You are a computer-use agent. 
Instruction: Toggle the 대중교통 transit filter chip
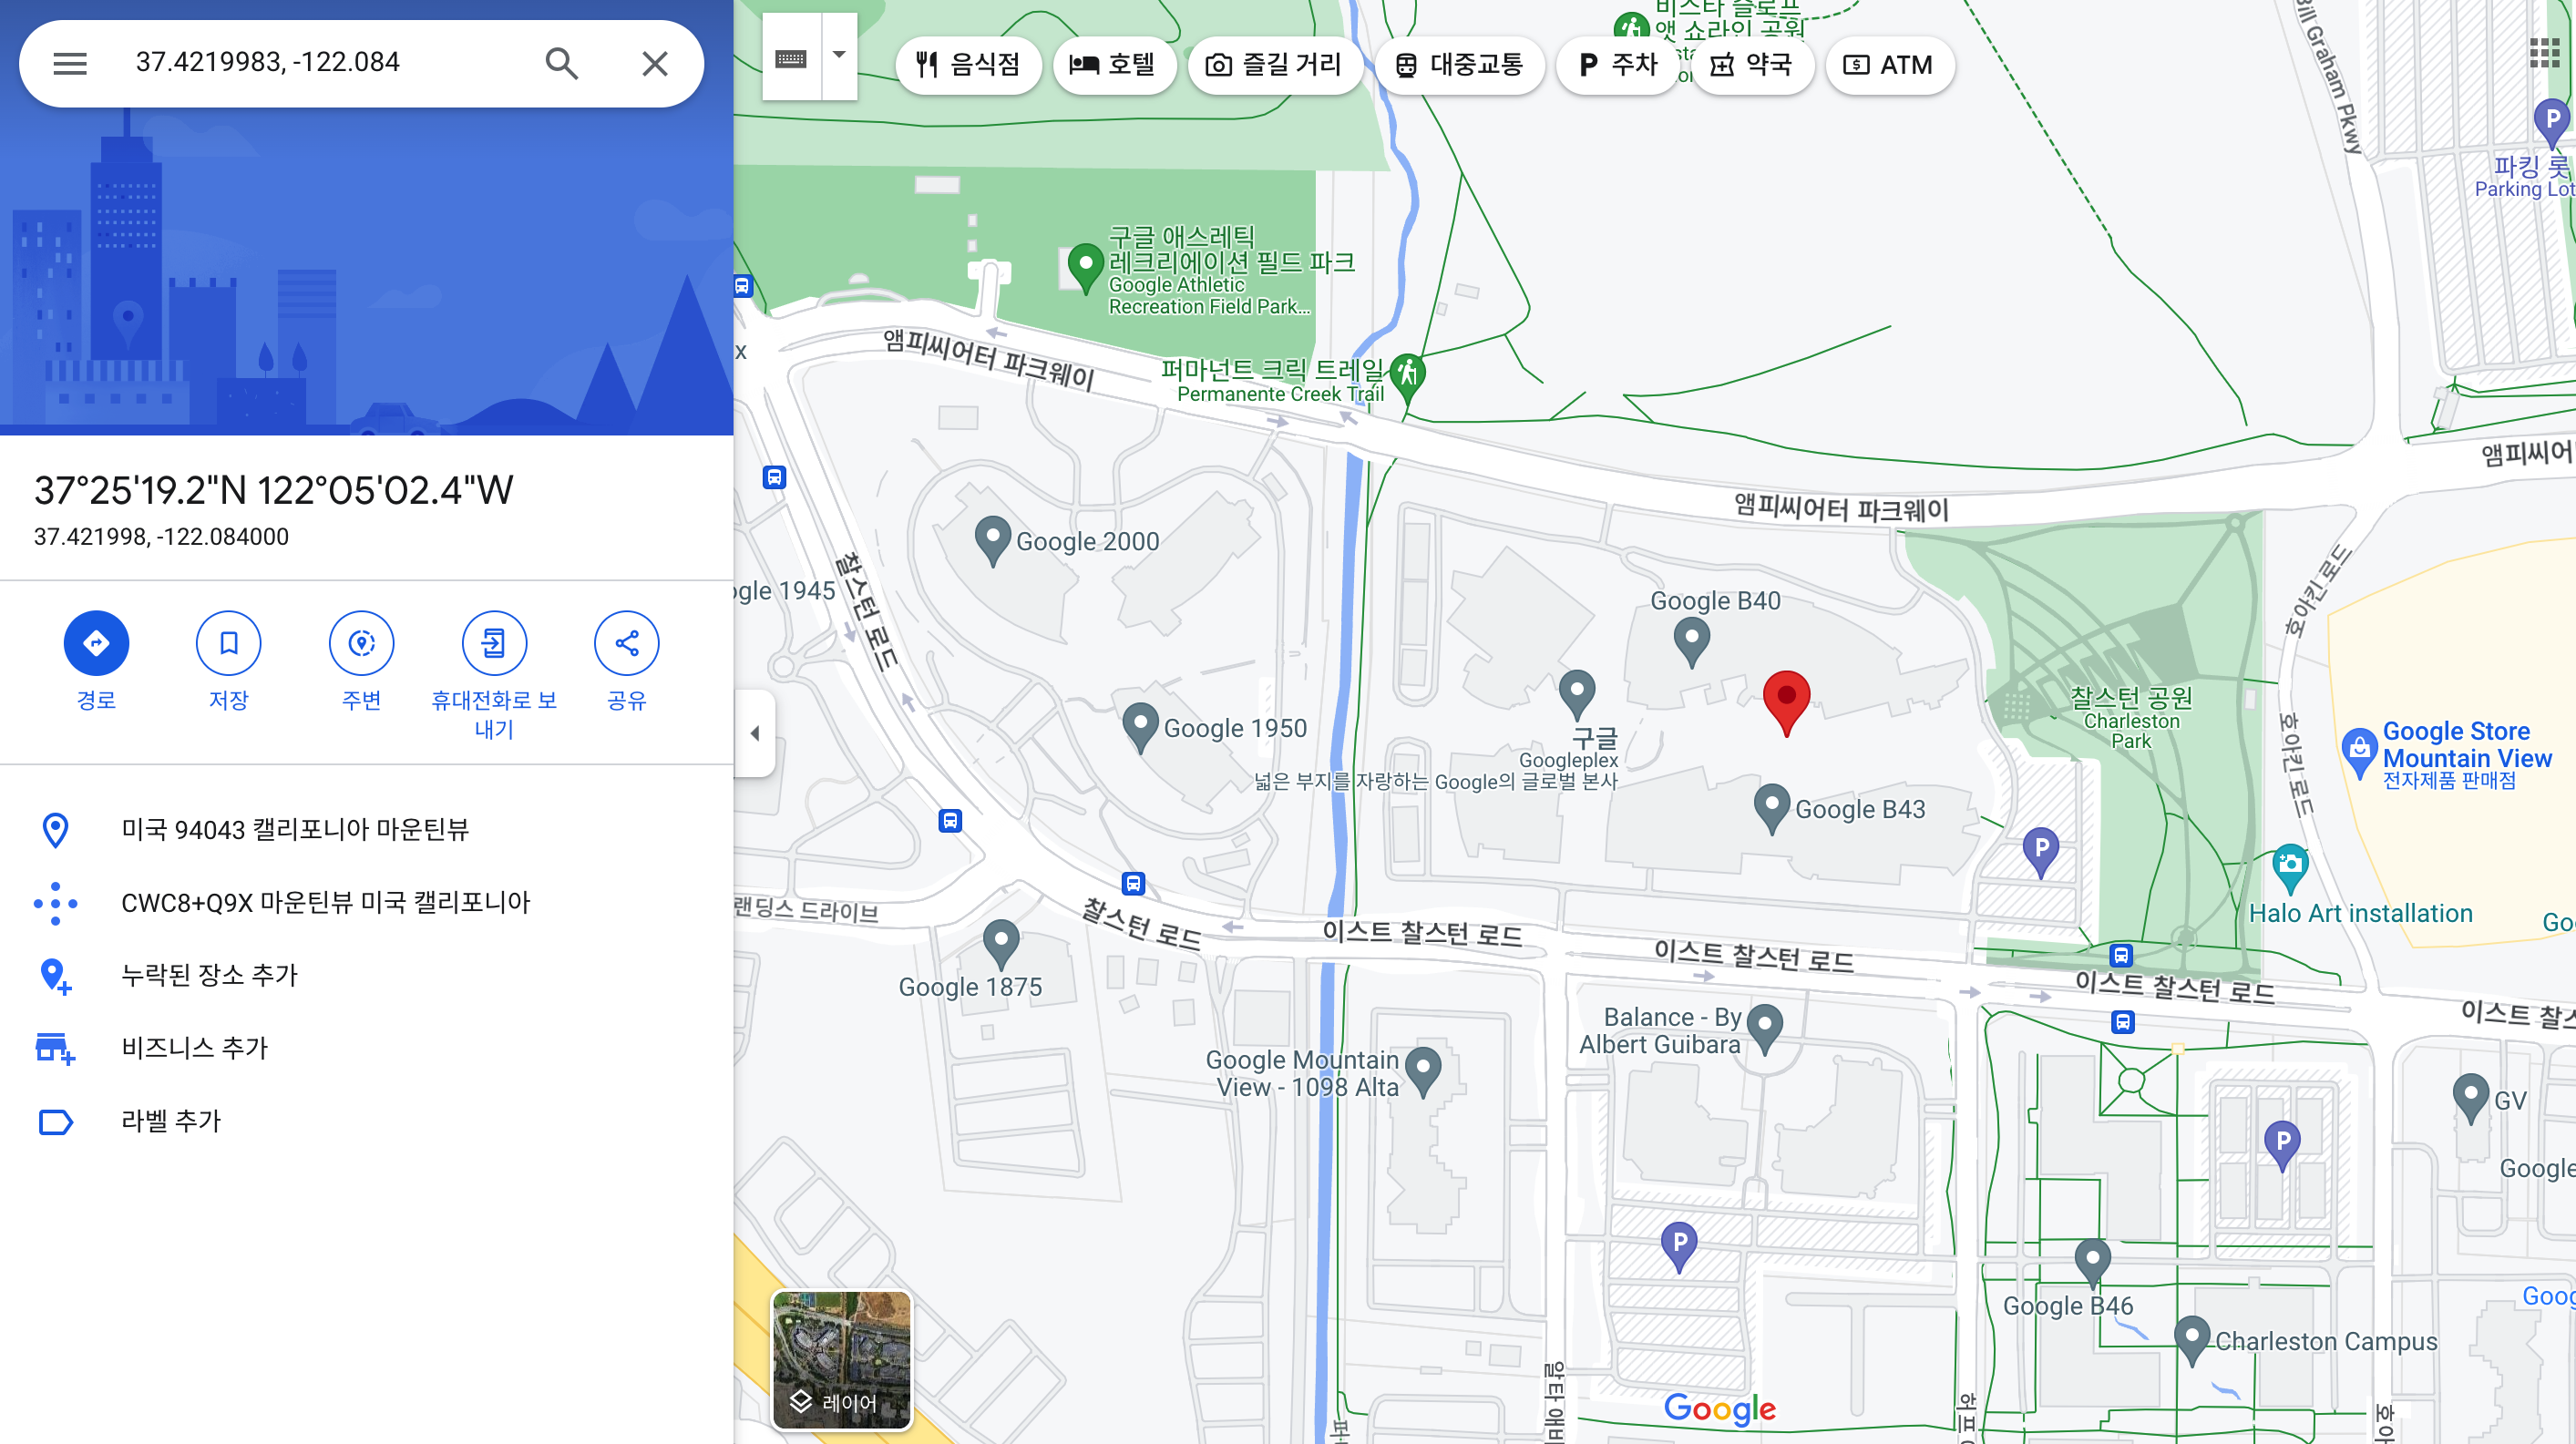click(1459, 65)
